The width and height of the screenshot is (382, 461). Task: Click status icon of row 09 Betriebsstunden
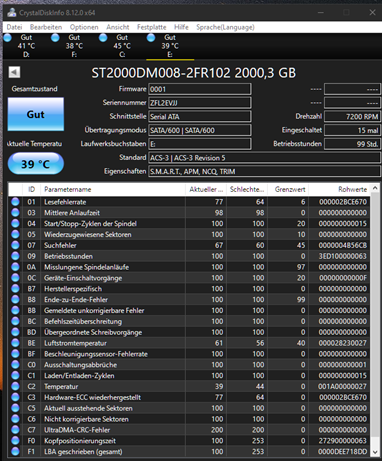click(x=15, y=256)
